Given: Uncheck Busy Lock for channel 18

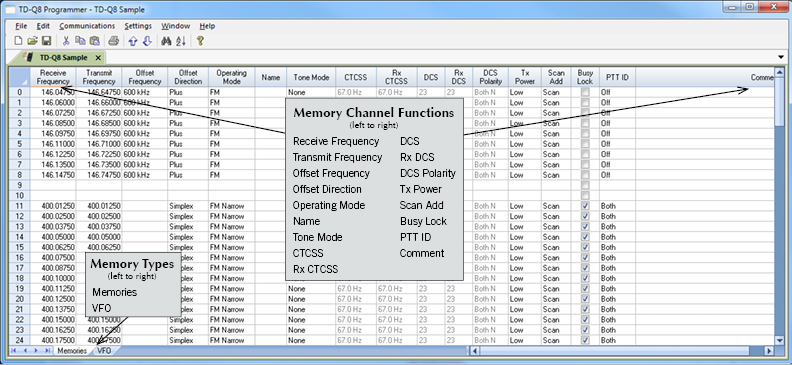Looking at the screenshot, I should tap(585, 278).
